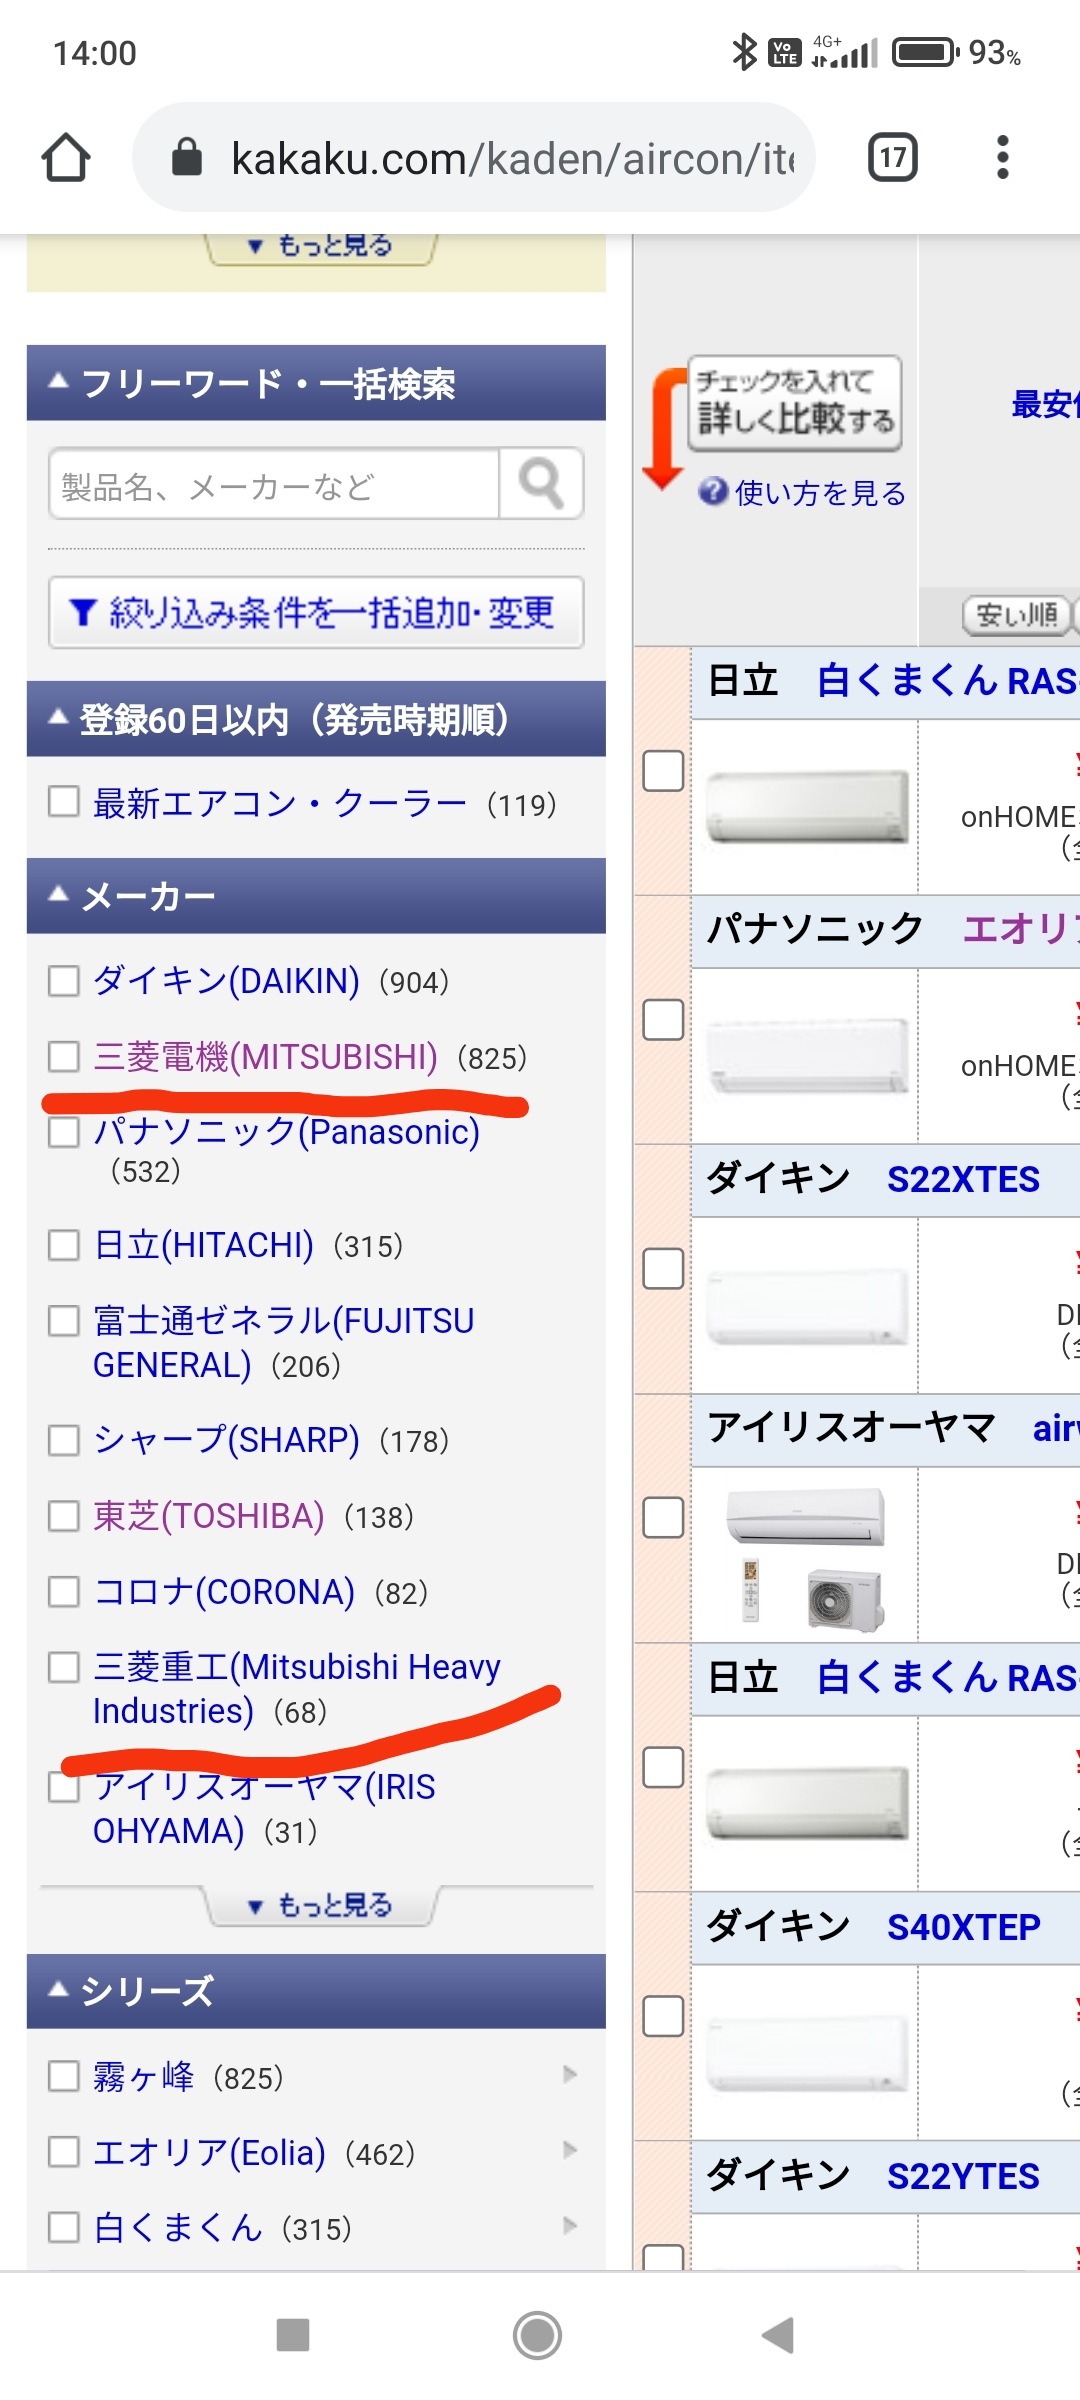This screenshot has width=1080, height=2400.
Task: Open the ダイキン S40XTEP product link
Action: click(x=963, y=1926)
